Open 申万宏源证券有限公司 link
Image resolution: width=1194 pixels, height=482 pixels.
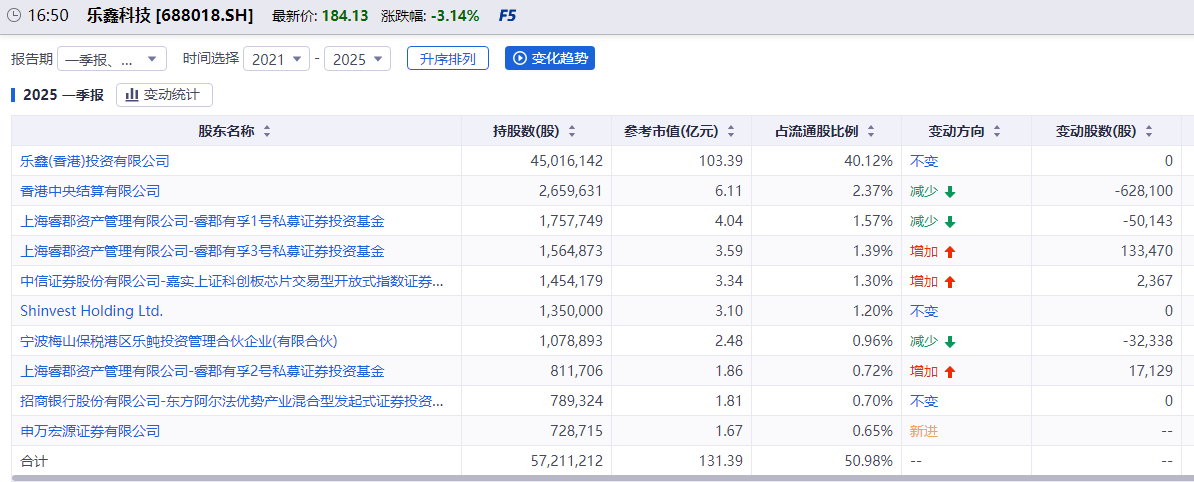coord(90,432)
